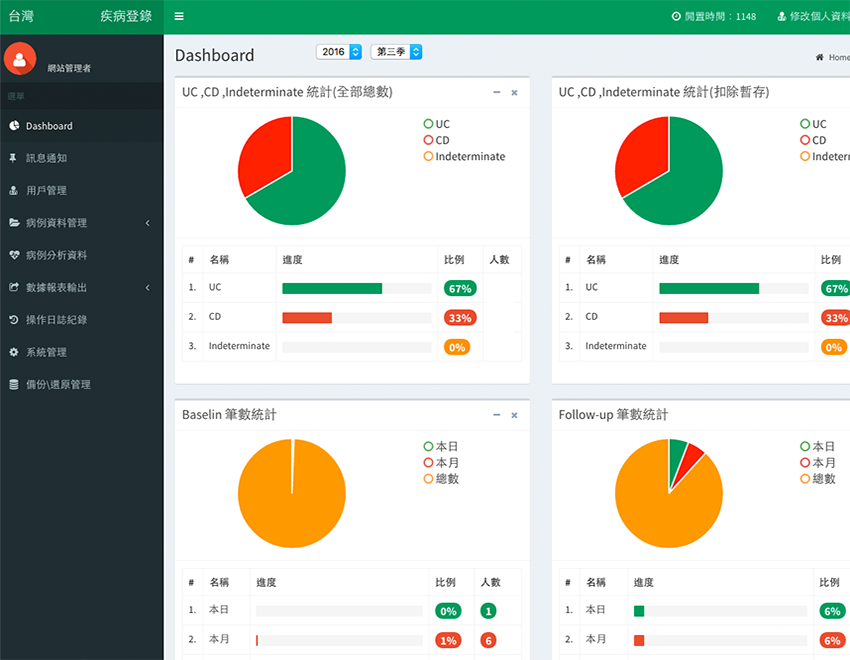Click the 0% Indeterminate badge in 全部總數 table
Image resolution: width=850 pixels, height=660 pixels.
[457, 347]
